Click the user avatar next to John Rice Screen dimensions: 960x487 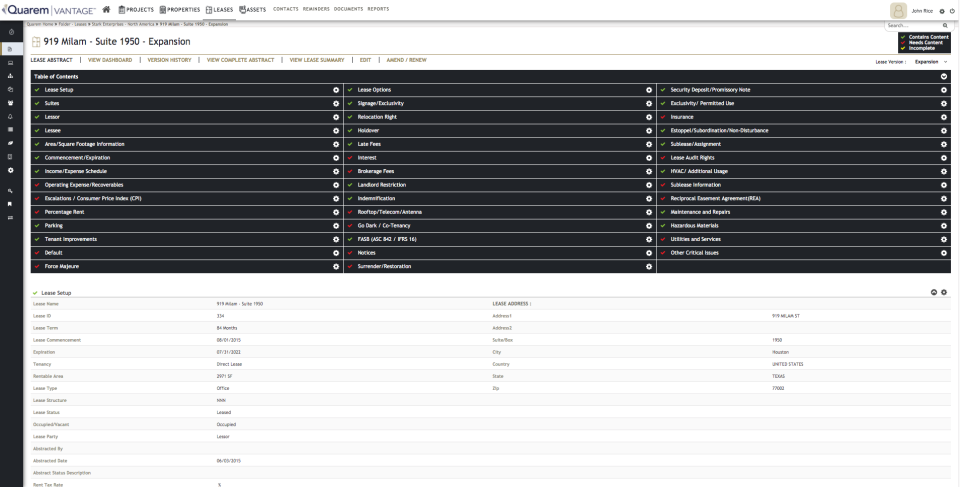[x=898, y=11]
